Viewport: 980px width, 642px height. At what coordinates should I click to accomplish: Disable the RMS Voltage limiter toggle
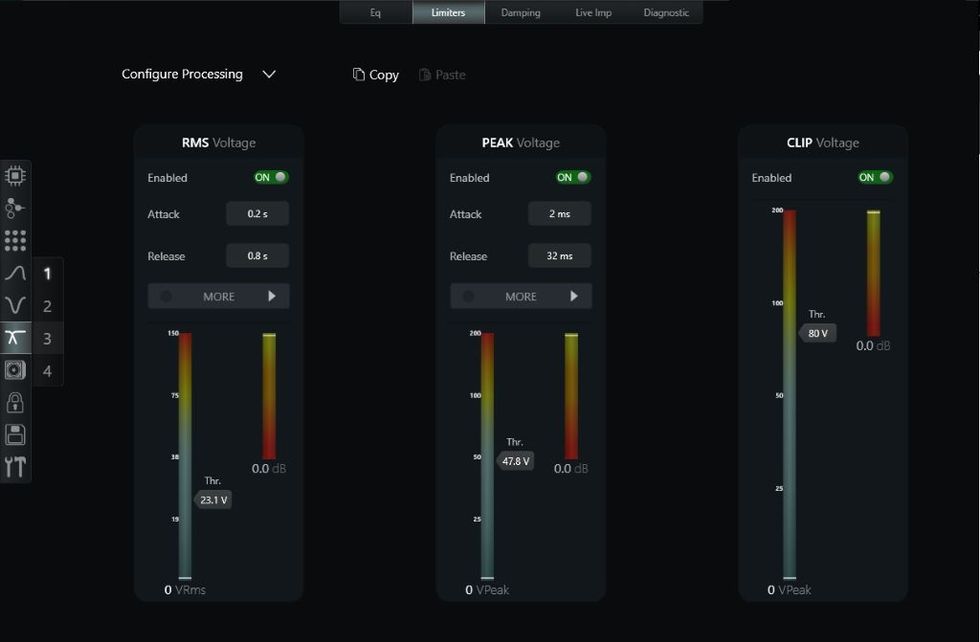click(270, 177)
